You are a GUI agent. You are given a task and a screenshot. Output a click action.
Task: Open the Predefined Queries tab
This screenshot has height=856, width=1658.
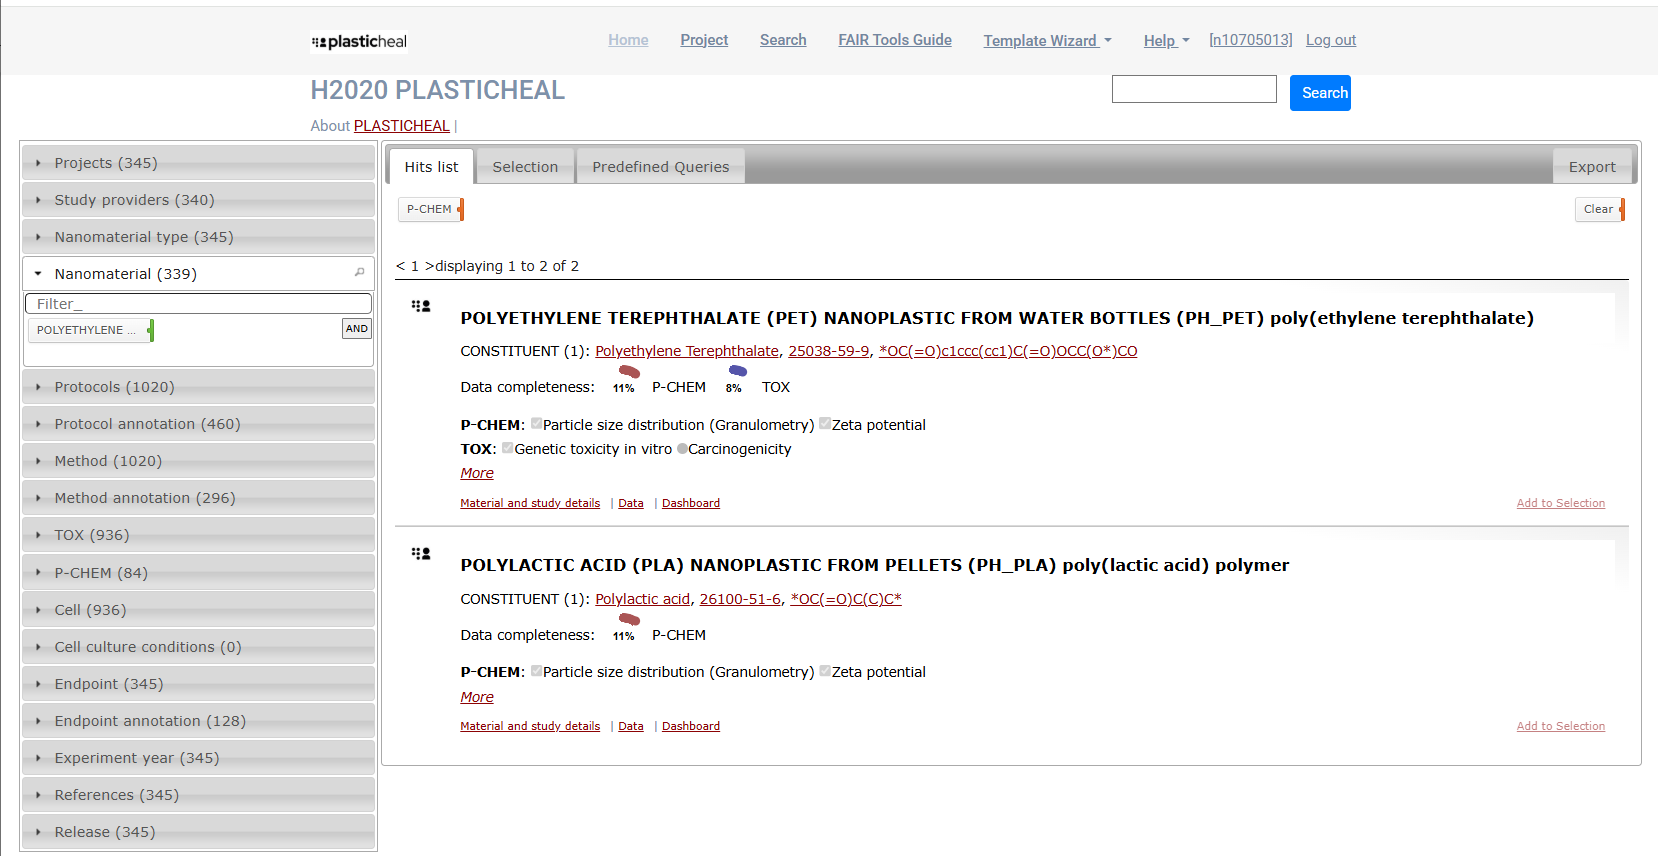[x=660, y=167]
